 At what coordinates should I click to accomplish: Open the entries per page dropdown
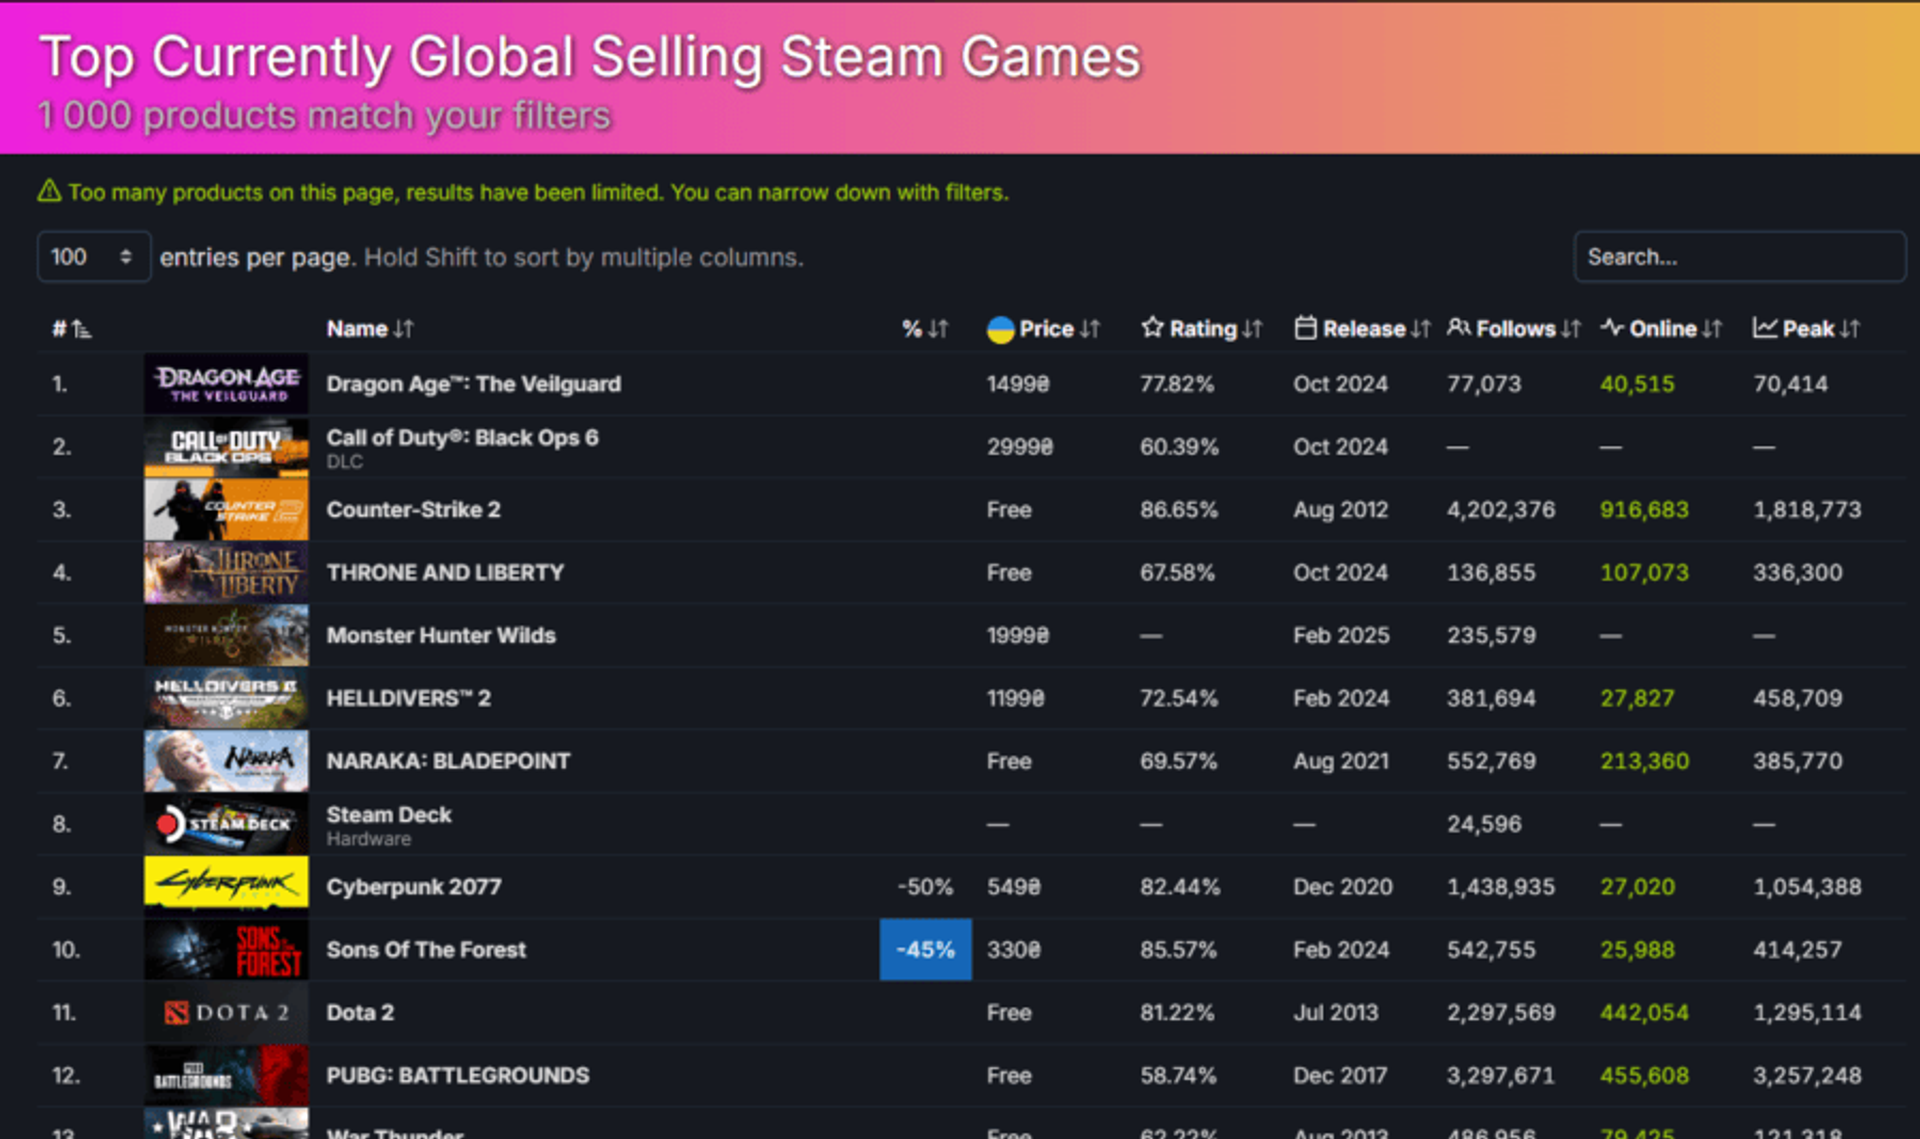[93, 257]
